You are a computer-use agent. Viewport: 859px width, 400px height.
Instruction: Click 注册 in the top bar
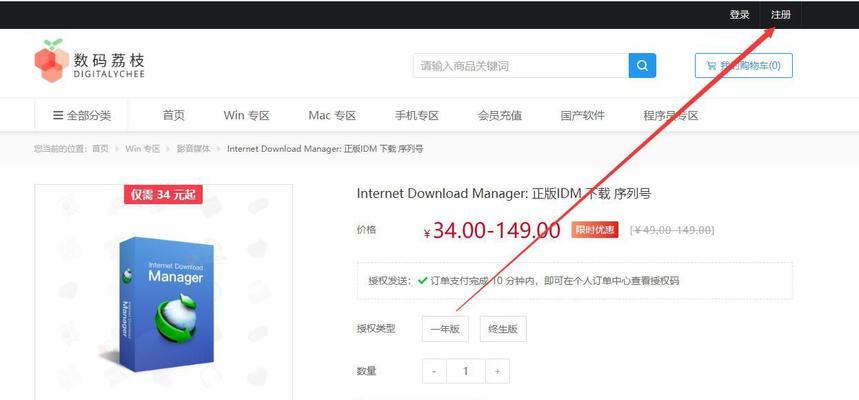pyautogui.click(x=781, y=15)
